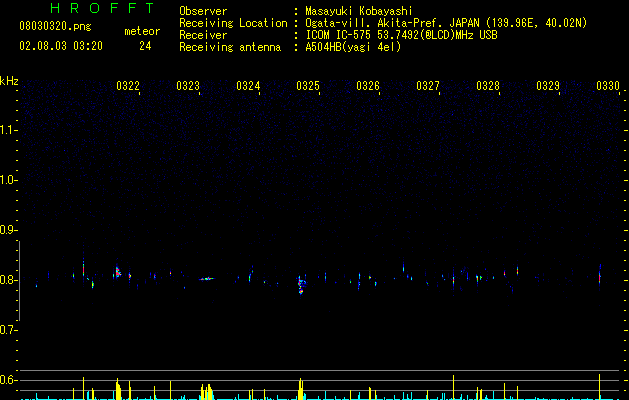
Task: Click the 0324 time marker
Action: point(248,86)
